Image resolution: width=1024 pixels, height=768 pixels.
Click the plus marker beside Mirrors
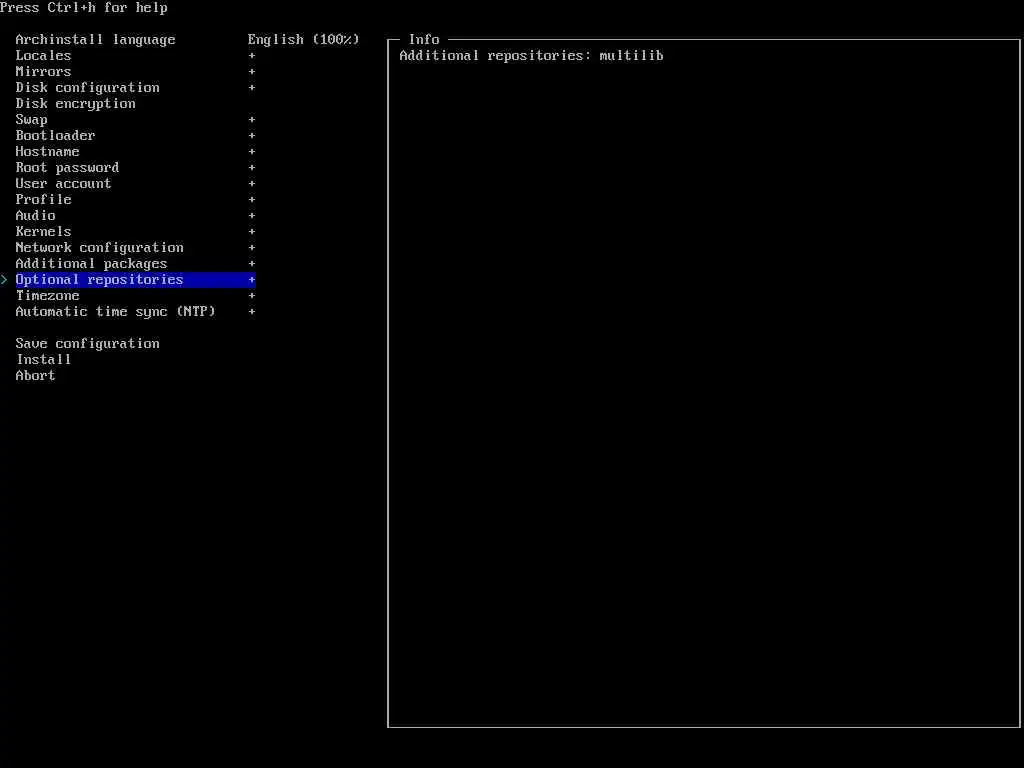(251, 71)
